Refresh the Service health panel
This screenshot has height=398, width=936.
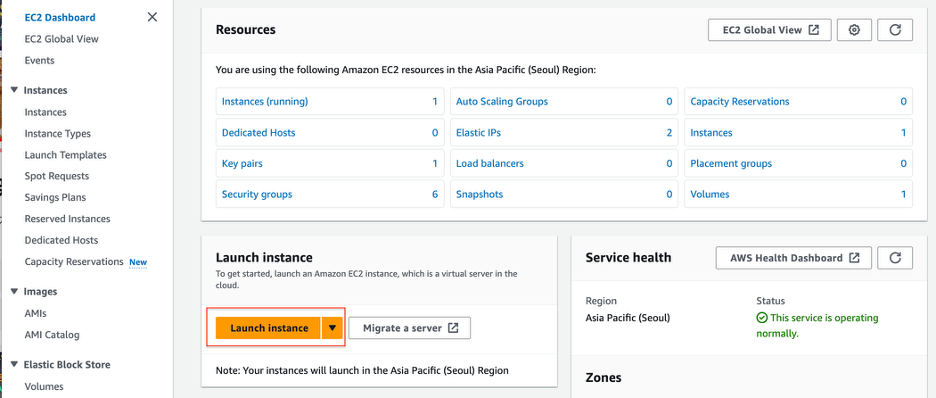point(895,258)
